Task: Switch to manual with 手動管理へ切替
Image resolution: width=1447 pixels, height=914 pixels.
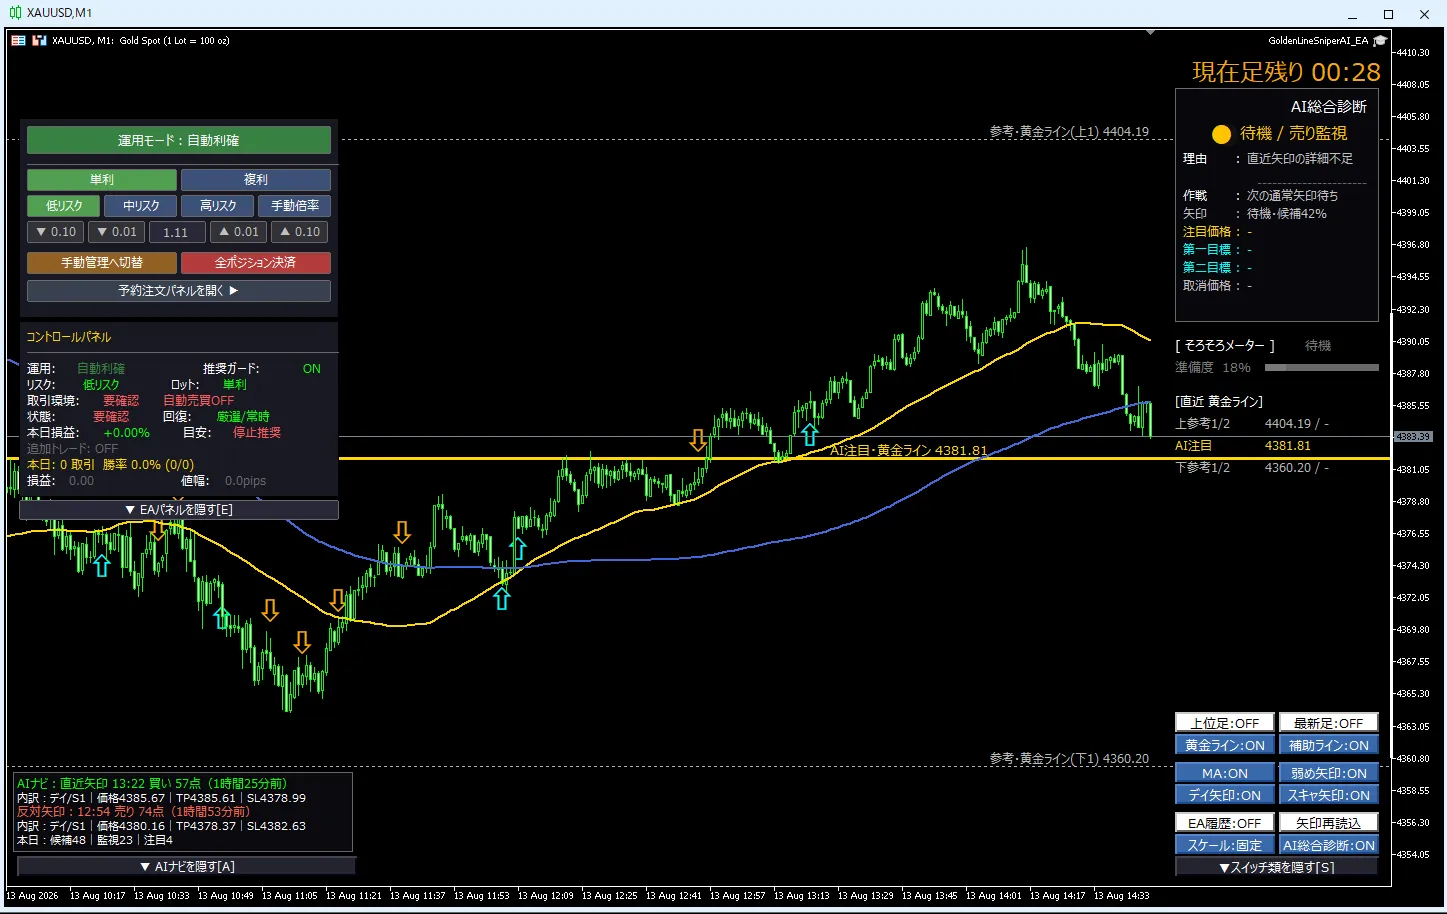Action: coord(102,263)
